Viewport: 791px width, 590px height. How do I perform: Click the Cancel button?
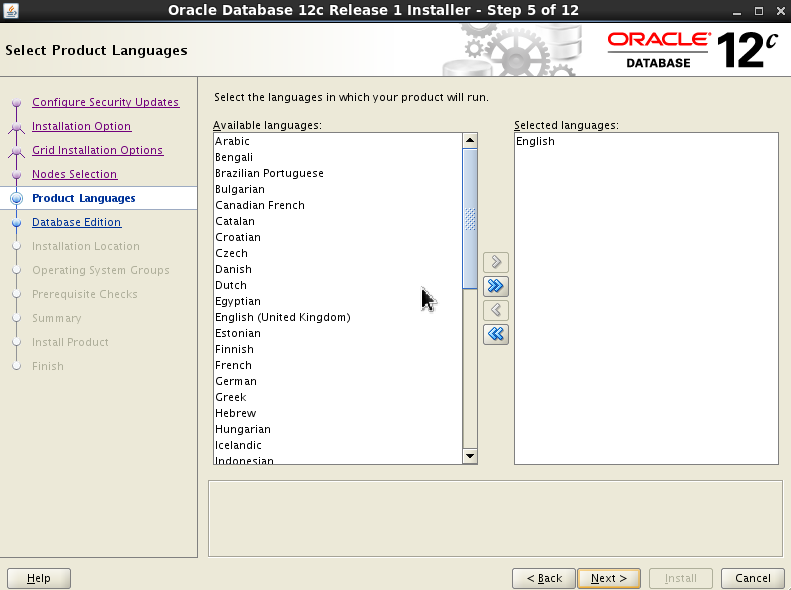(753, 578)
